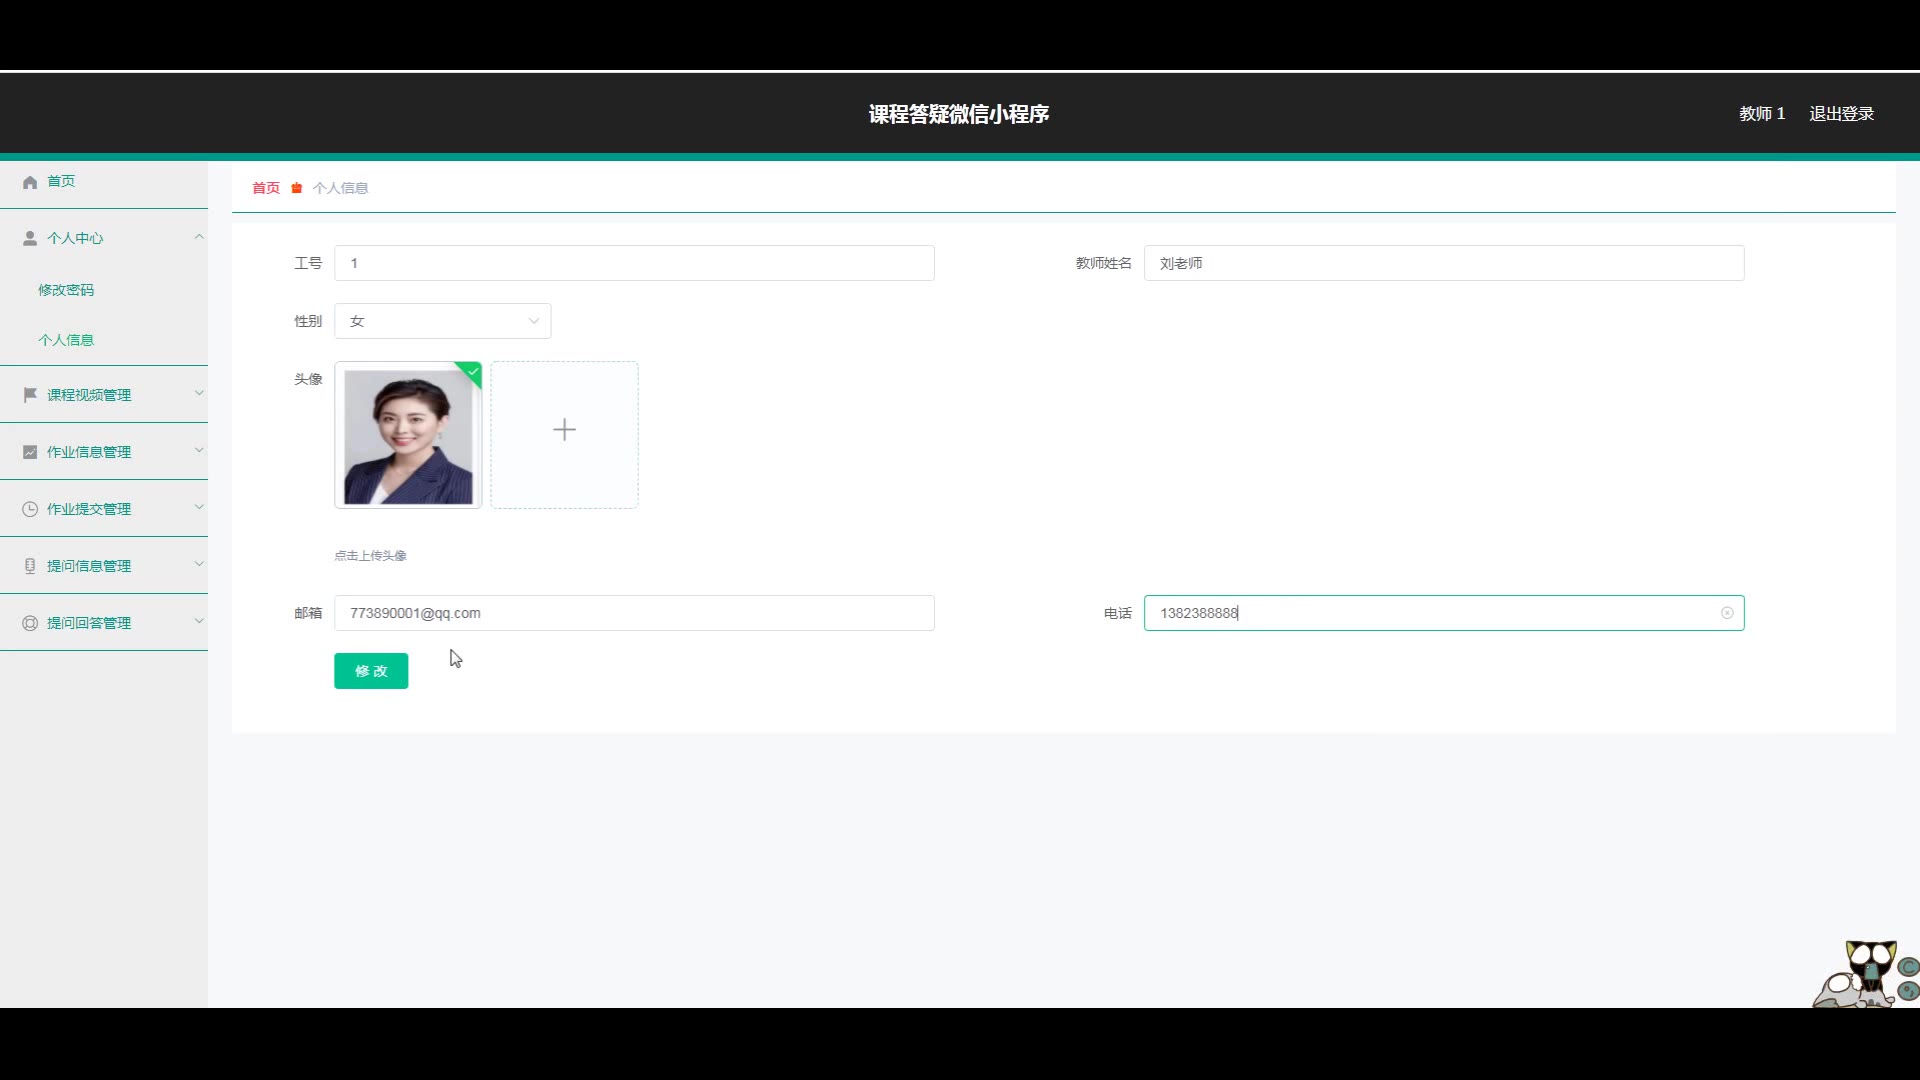Open 作业信息管理 menu
Viewport: 1920px width, 1080px height.
[x=104, y=452]
